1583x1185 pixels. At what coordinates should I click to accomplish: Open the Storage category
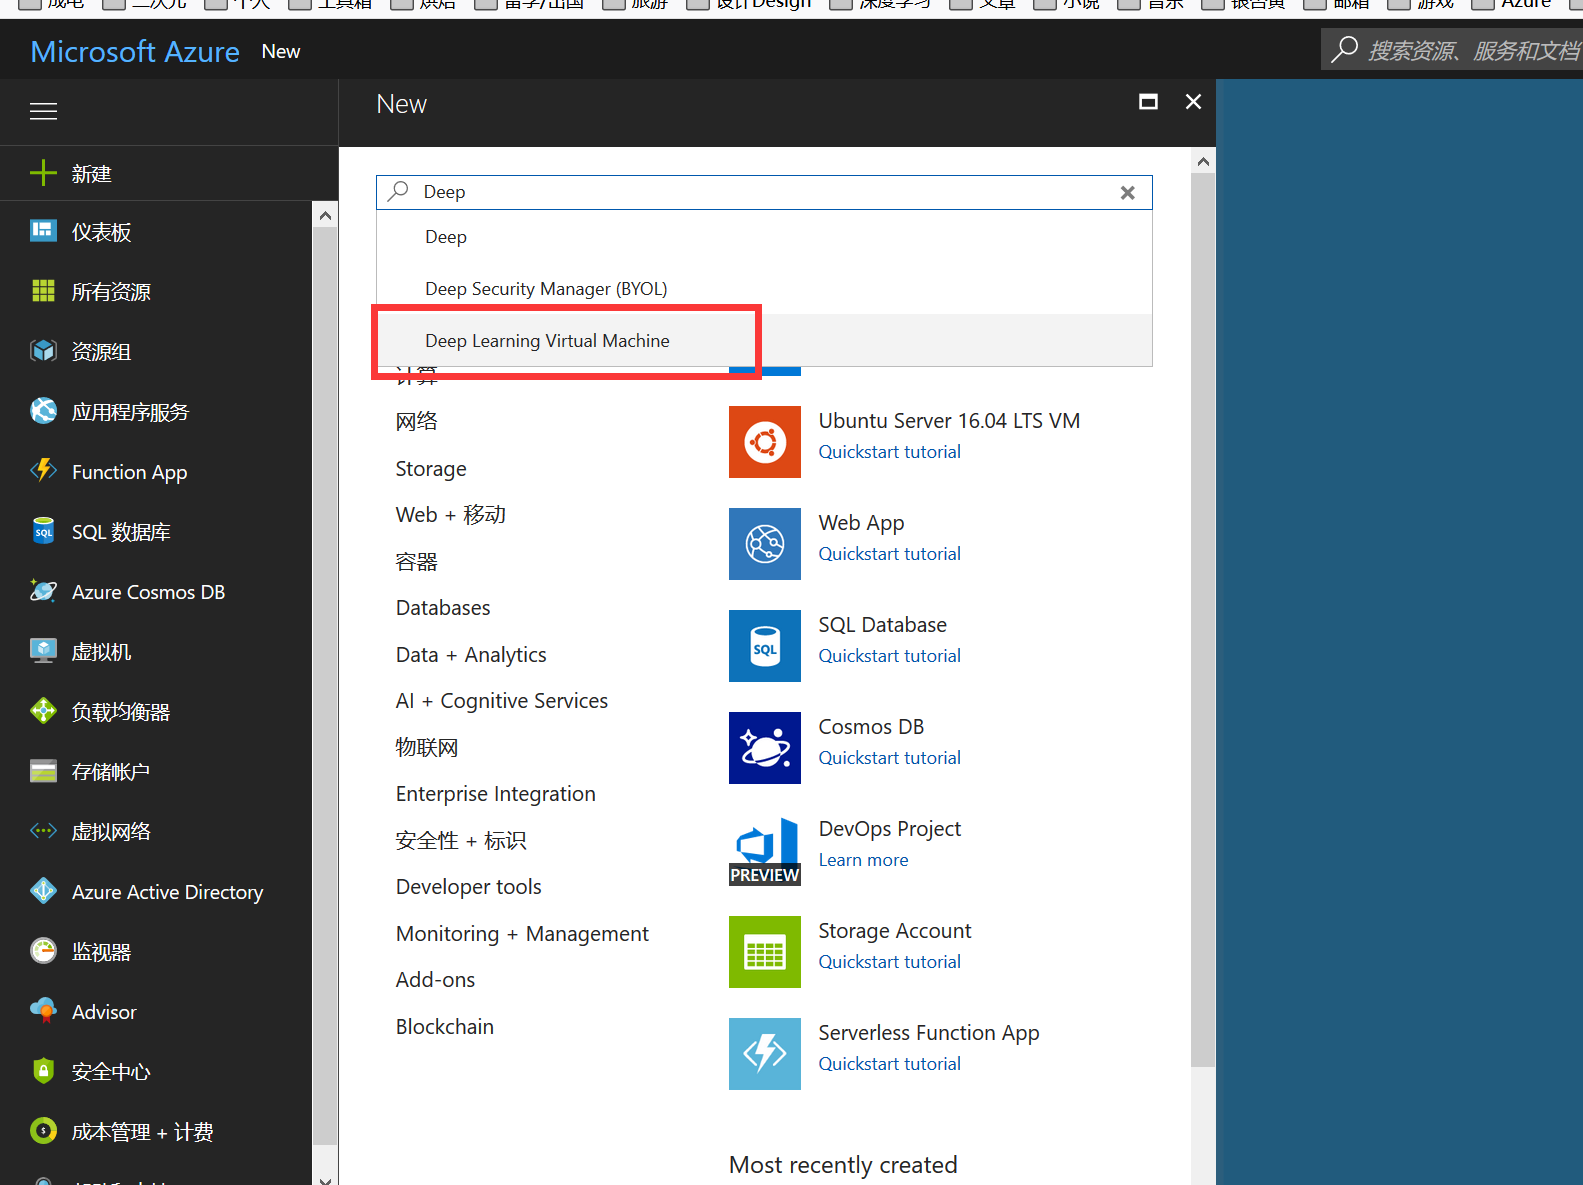431,469
